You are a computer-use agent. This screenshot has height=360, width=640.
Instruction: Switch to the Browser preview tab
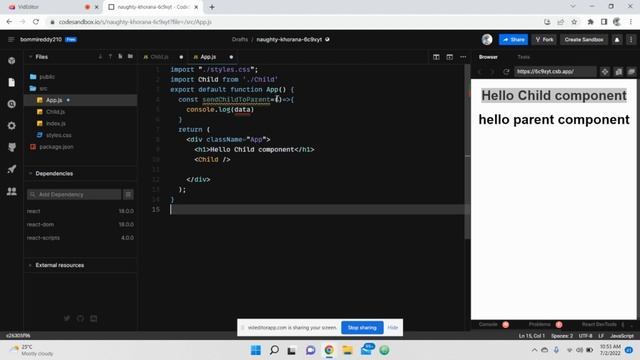click(488, 57)
